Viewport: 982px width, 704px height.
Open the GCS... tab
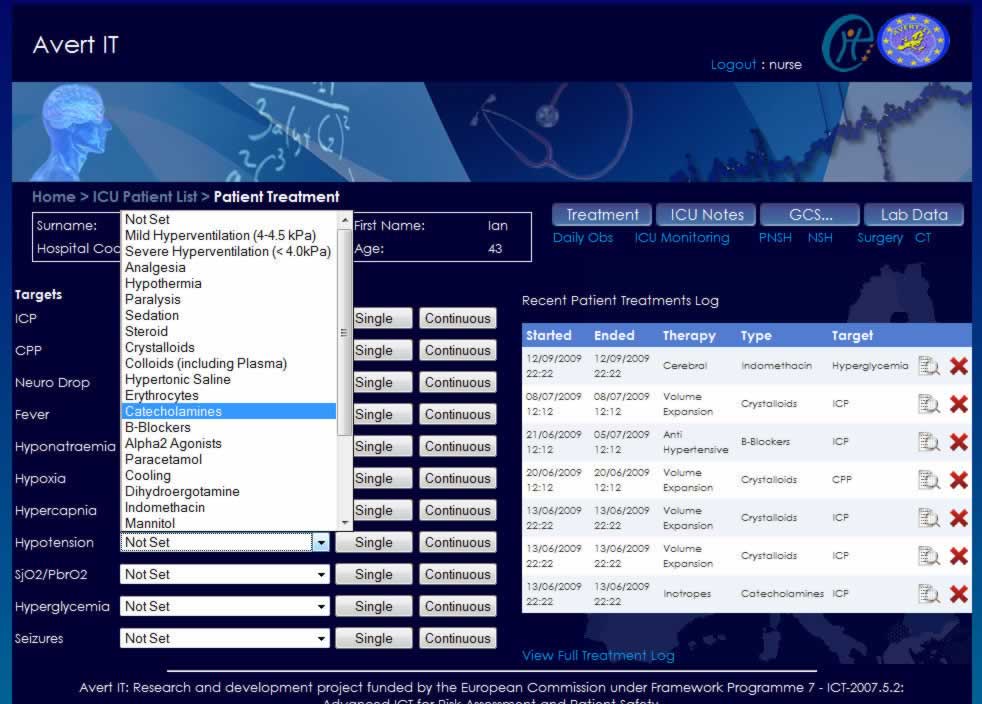pos(810,215)
